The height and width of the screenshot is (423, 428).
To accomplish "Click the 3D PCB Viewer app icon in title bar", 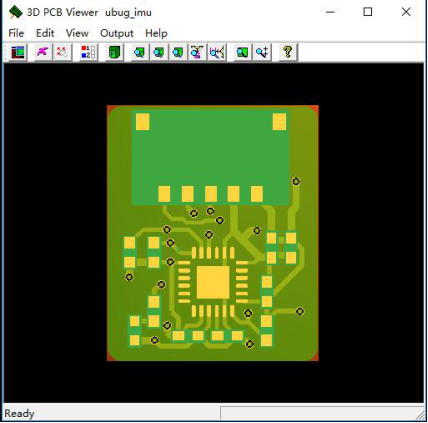I will tap(15, 12).
